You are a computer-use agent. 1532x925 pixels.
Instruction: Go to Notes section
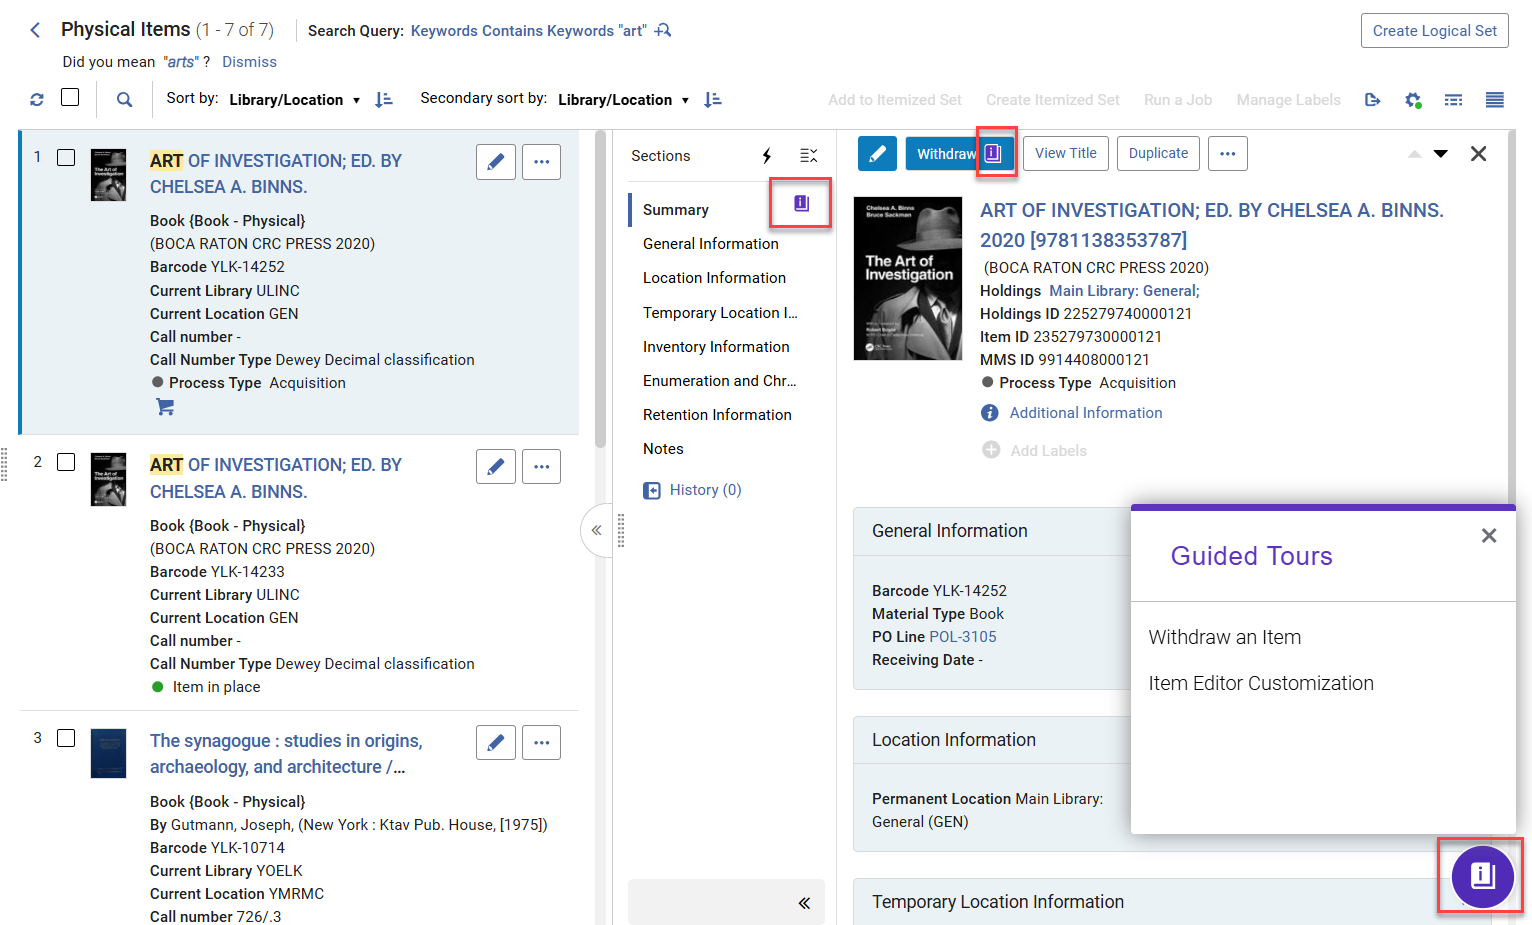click(663, 449)
